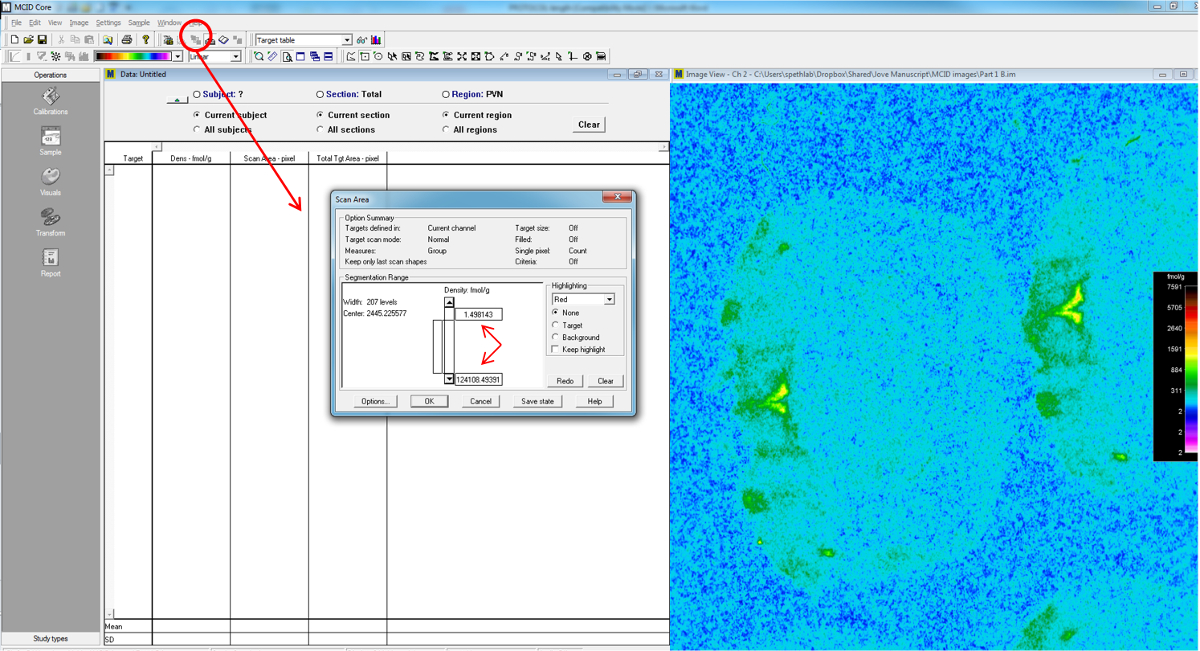
Task: Click the histogram chart icon beside Target table
Action: coord(376,40)
